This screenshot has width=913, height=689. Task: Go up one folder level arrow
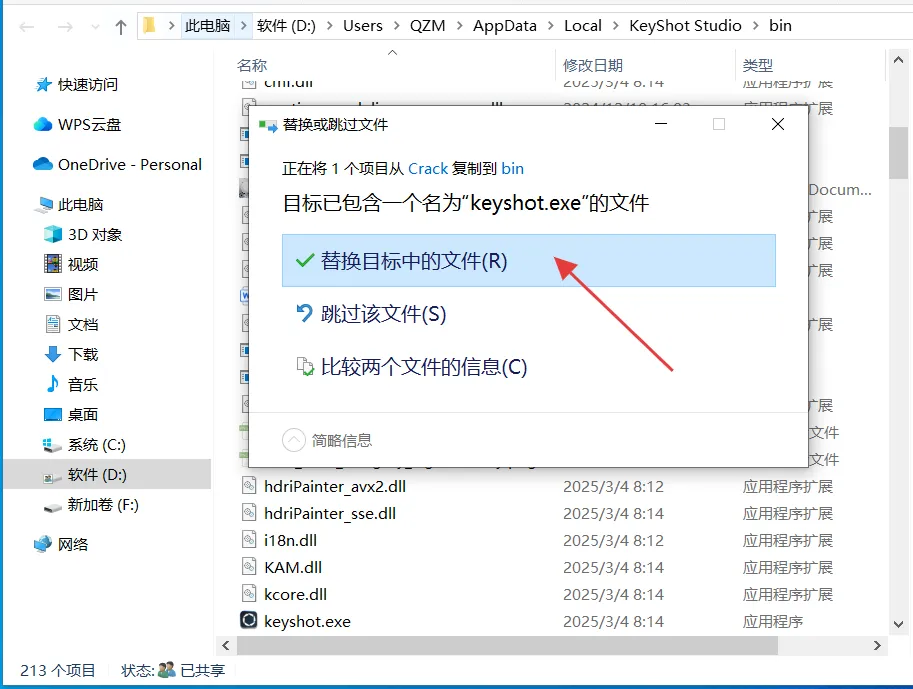[121, 27]
